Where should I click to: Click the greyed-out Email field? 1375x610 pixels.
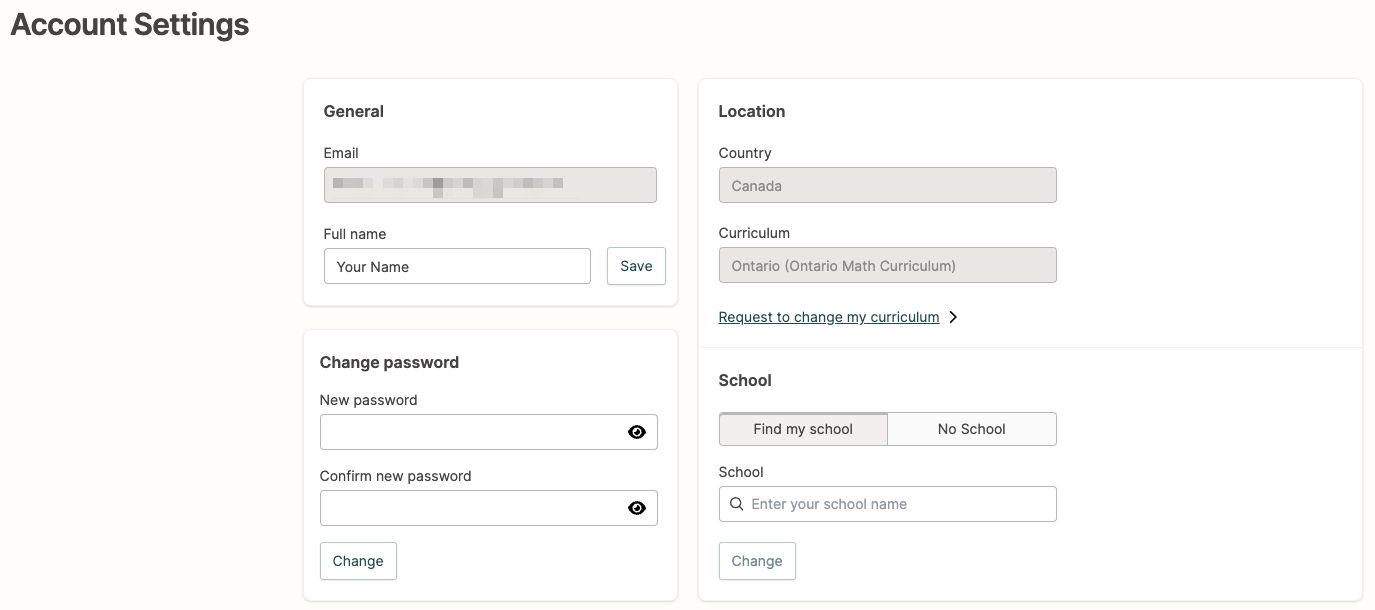[490, 185]
